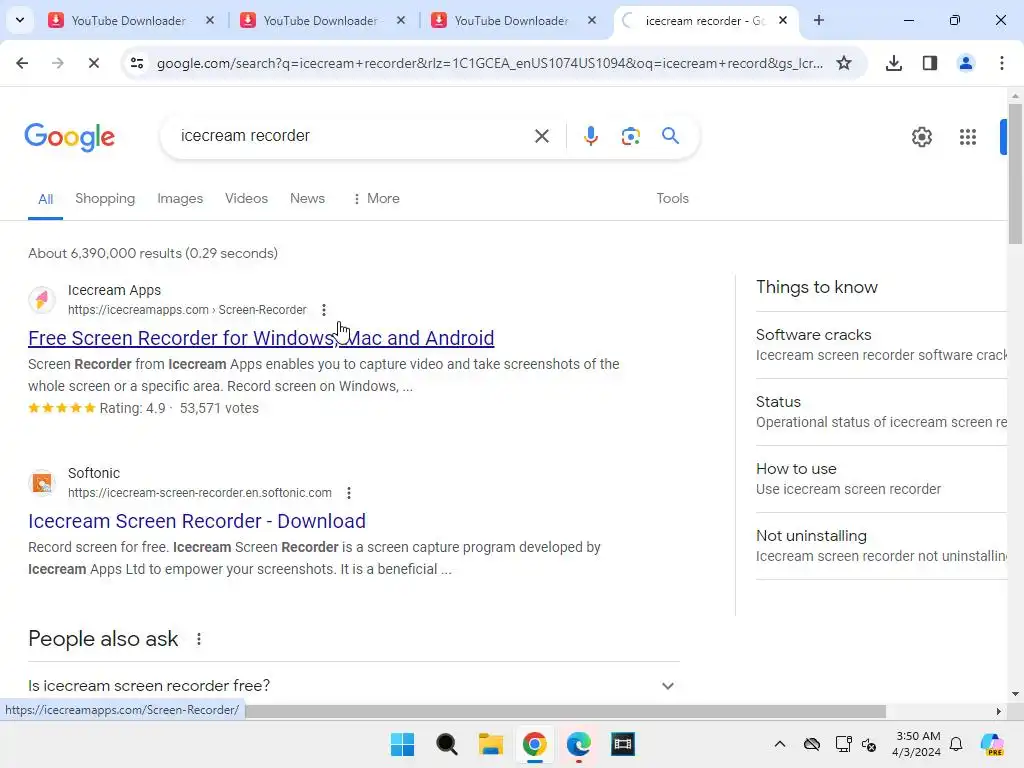The height and width of the screenshot is (768, 1024).
Task: Open search Tools
Action: point(672,199)
